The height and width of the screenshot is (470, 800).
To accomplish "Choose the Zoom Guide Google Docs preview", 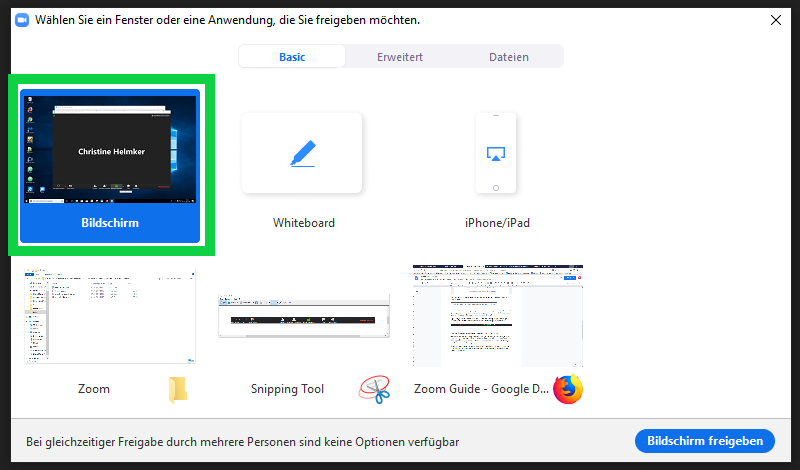I will [498, 316].
